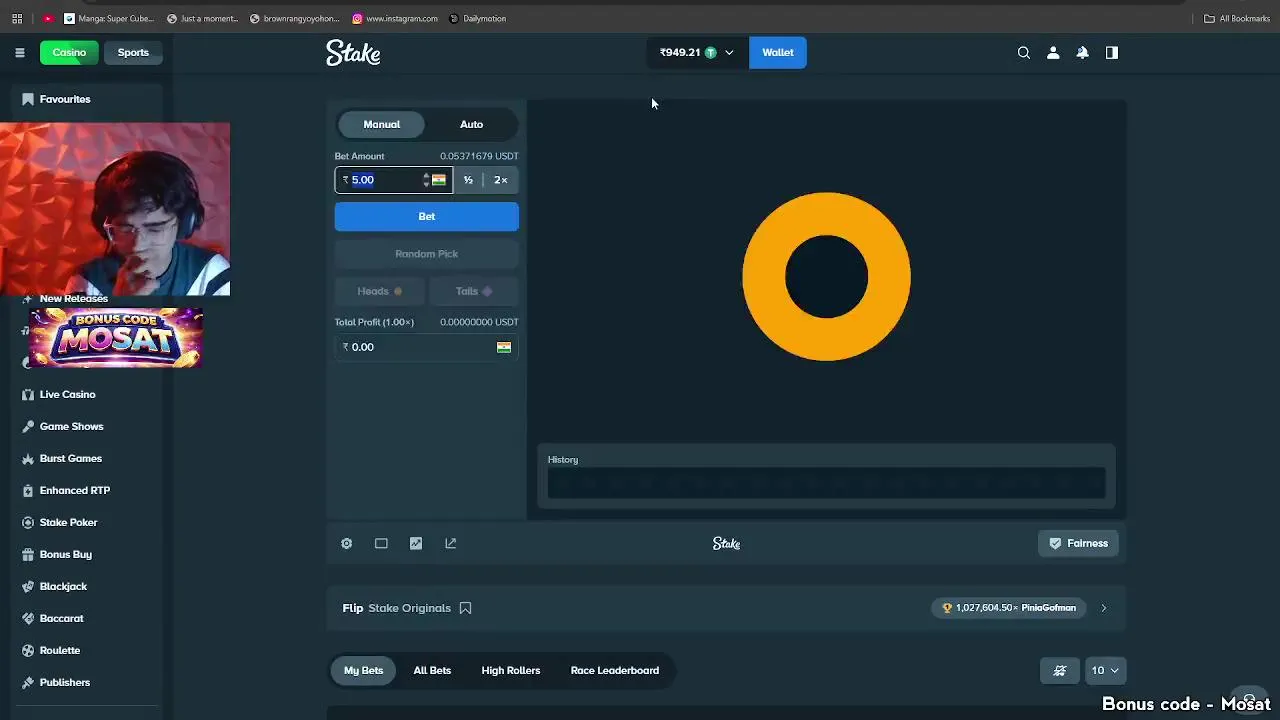Expand the ₹949.21 balance dropdown
This screenshot has width=1280, height=720.
click(696, 52)
